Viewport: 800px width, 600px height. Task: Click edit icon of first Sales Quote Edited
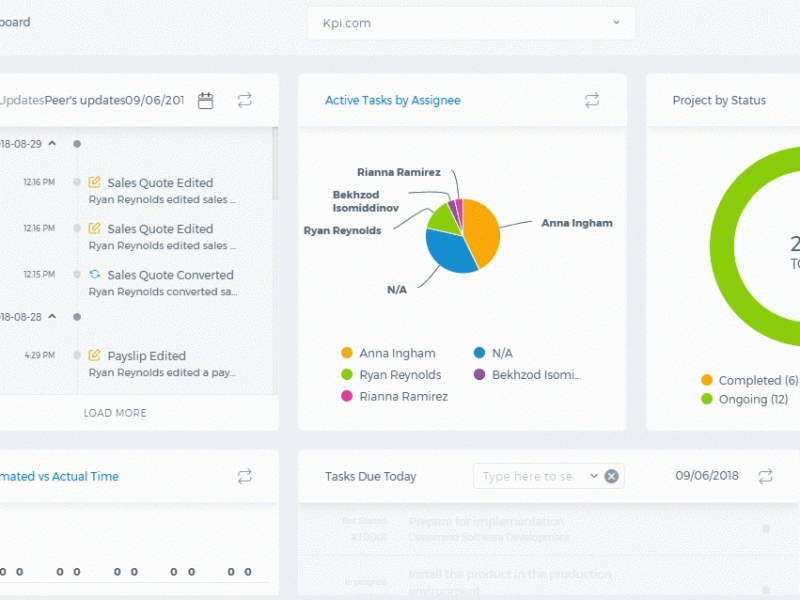click(94, 182)
